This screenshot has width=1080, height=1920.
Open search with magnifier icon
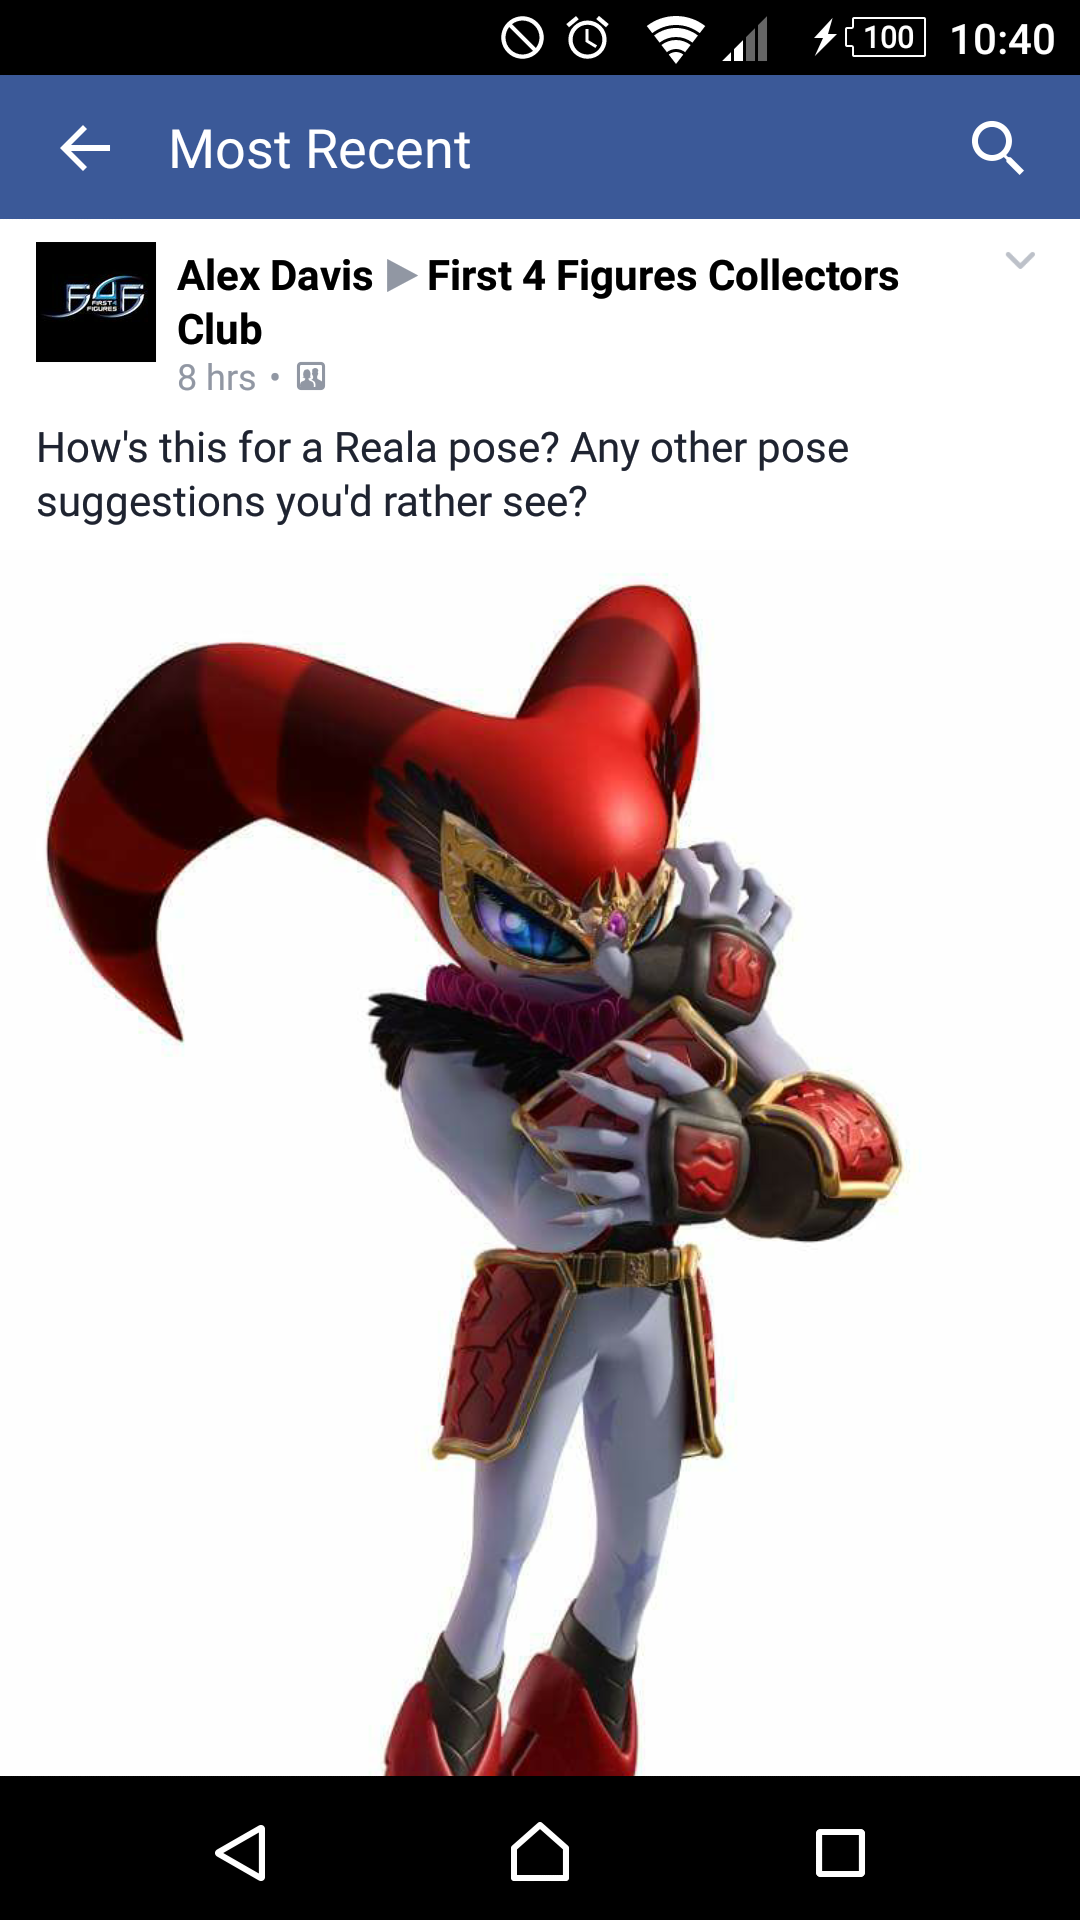pyautogui.click(x=997, y=148)
